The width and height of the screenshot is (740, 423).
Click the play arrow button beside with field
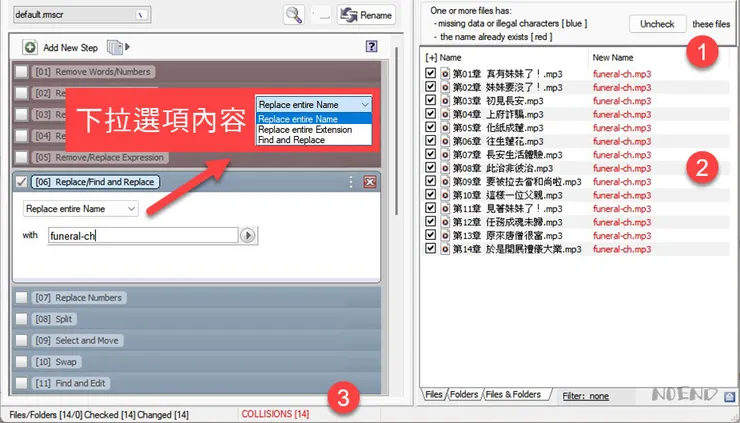coord(248,235)
